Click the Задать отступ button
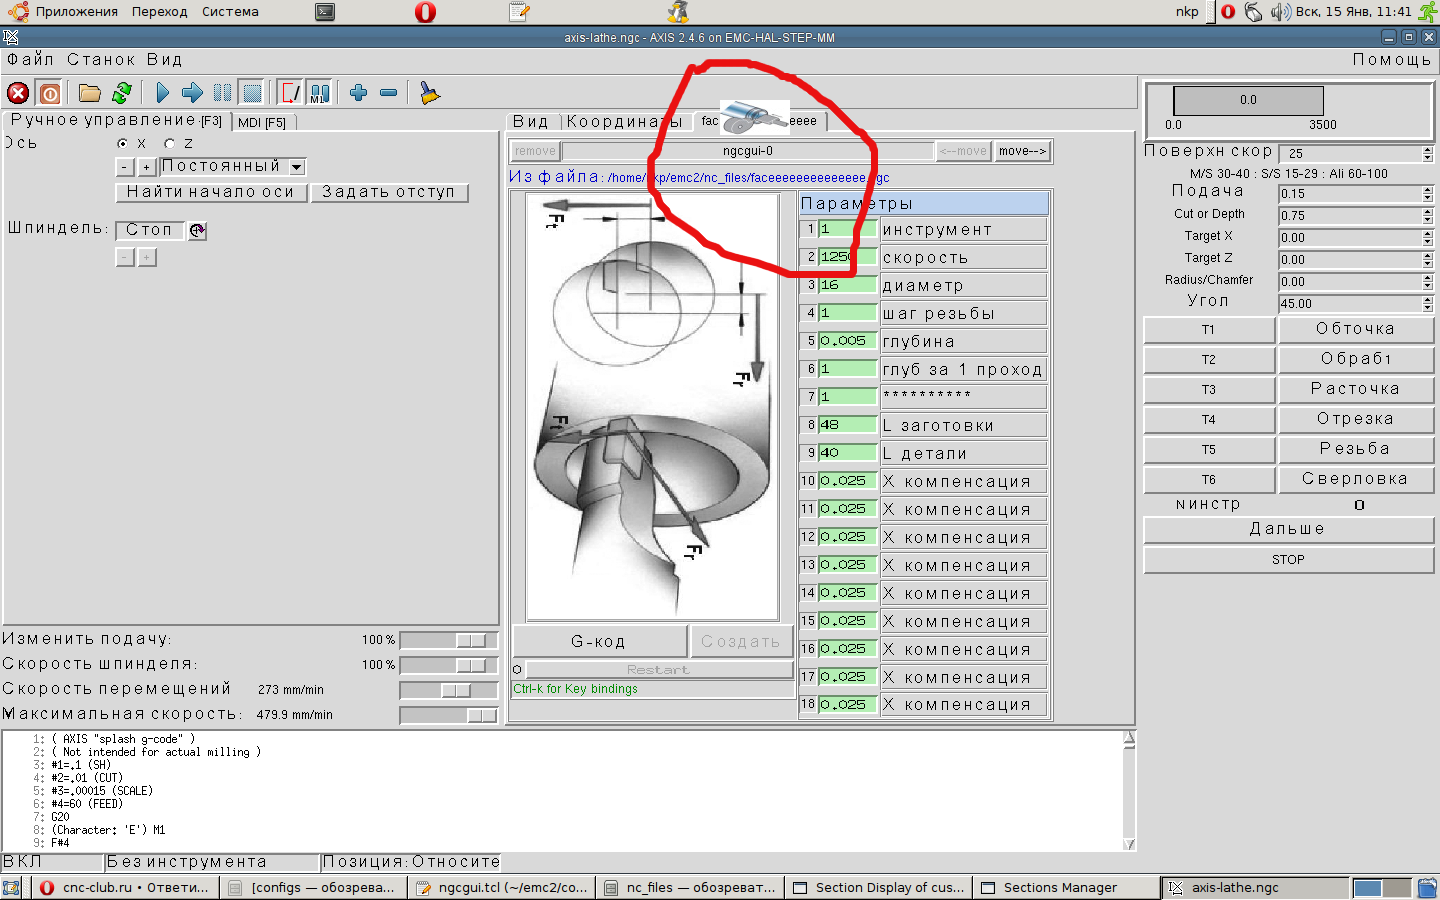The height and width of the screenshot is (900, 1440). (x=389, y=192)
